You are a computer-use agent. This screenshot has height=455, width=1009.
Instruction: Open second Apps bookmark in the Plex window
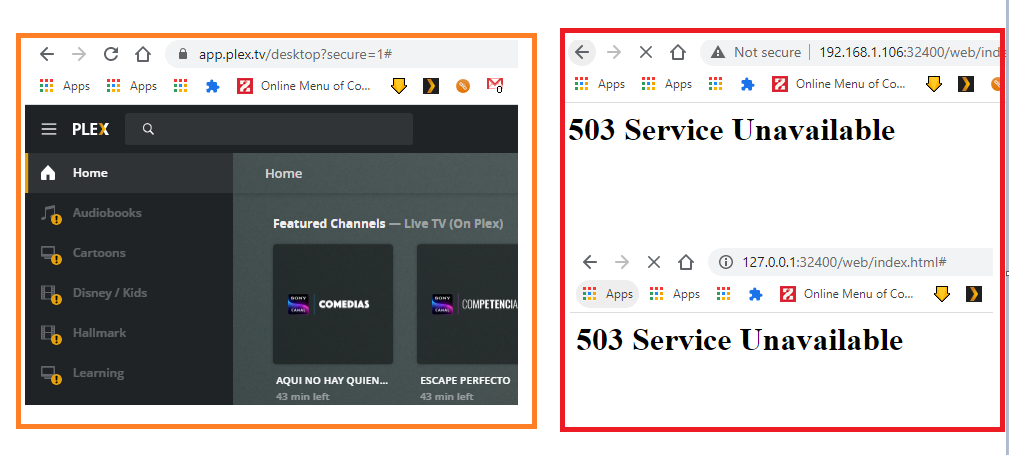click(x=131, y=86)
